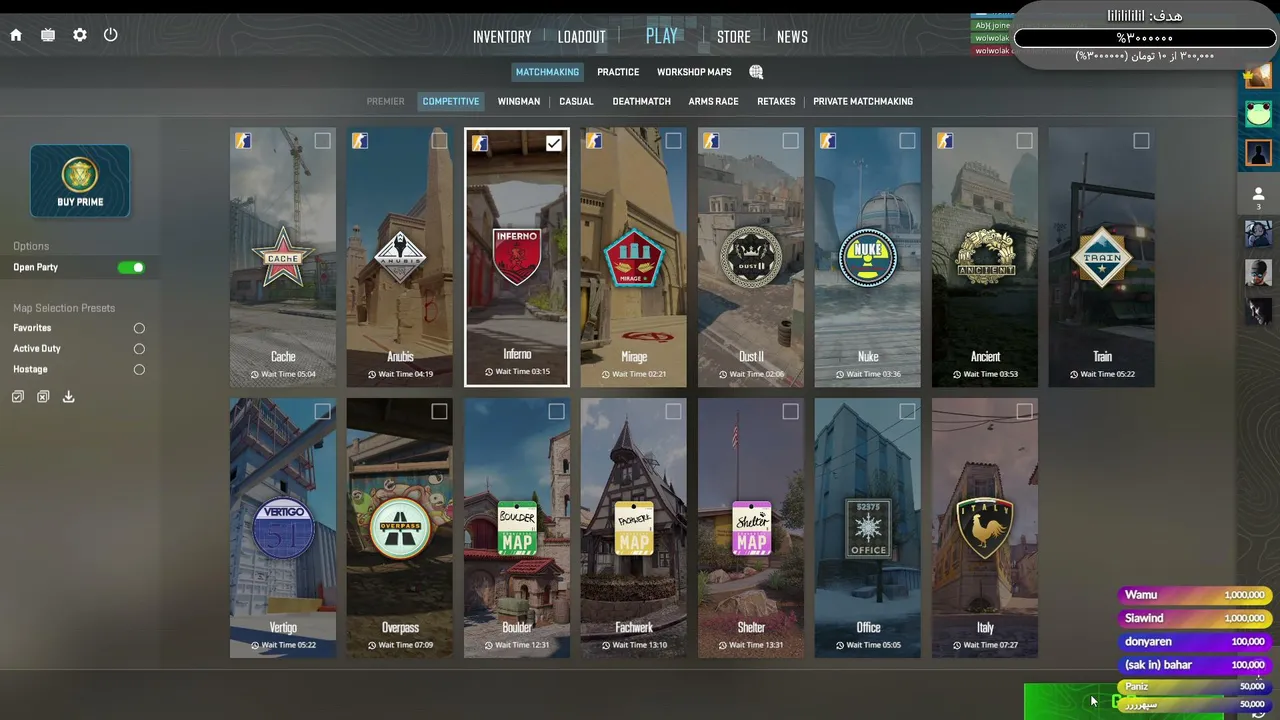
Task: Switch to the Workshop Maps tab
Action: coord(694,72)
